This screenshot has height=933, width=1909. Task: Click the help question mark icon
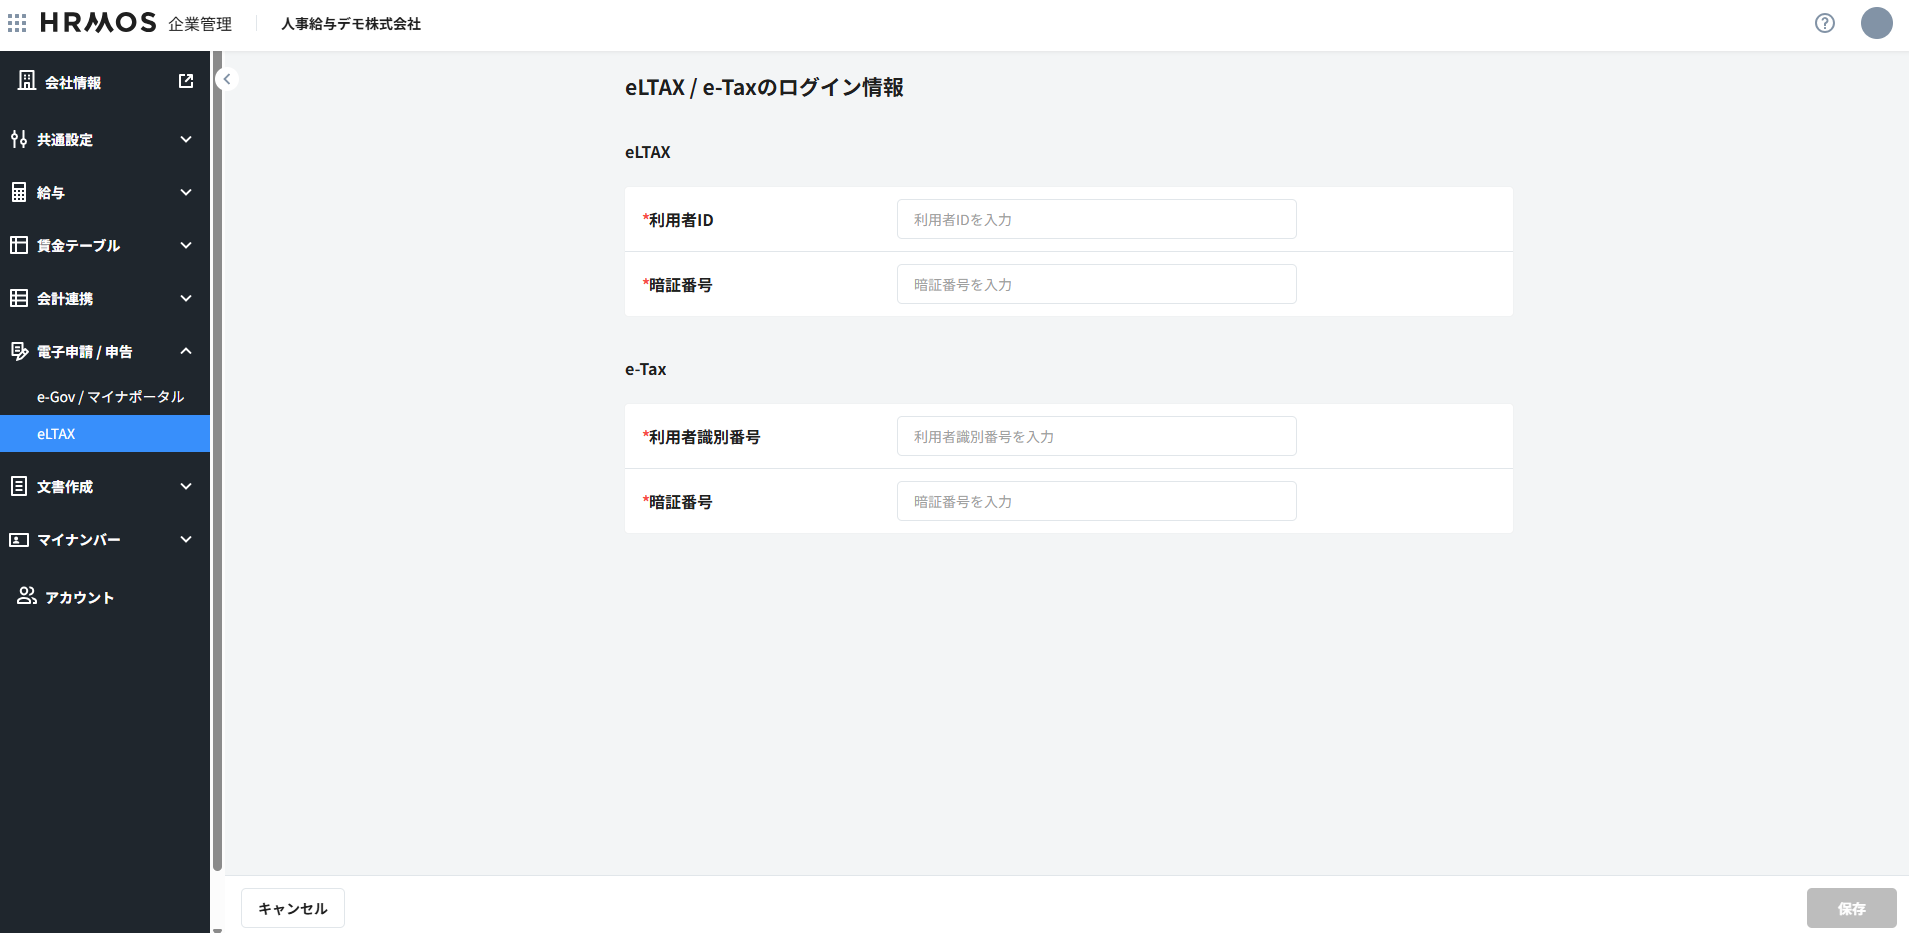point(1824,23)
